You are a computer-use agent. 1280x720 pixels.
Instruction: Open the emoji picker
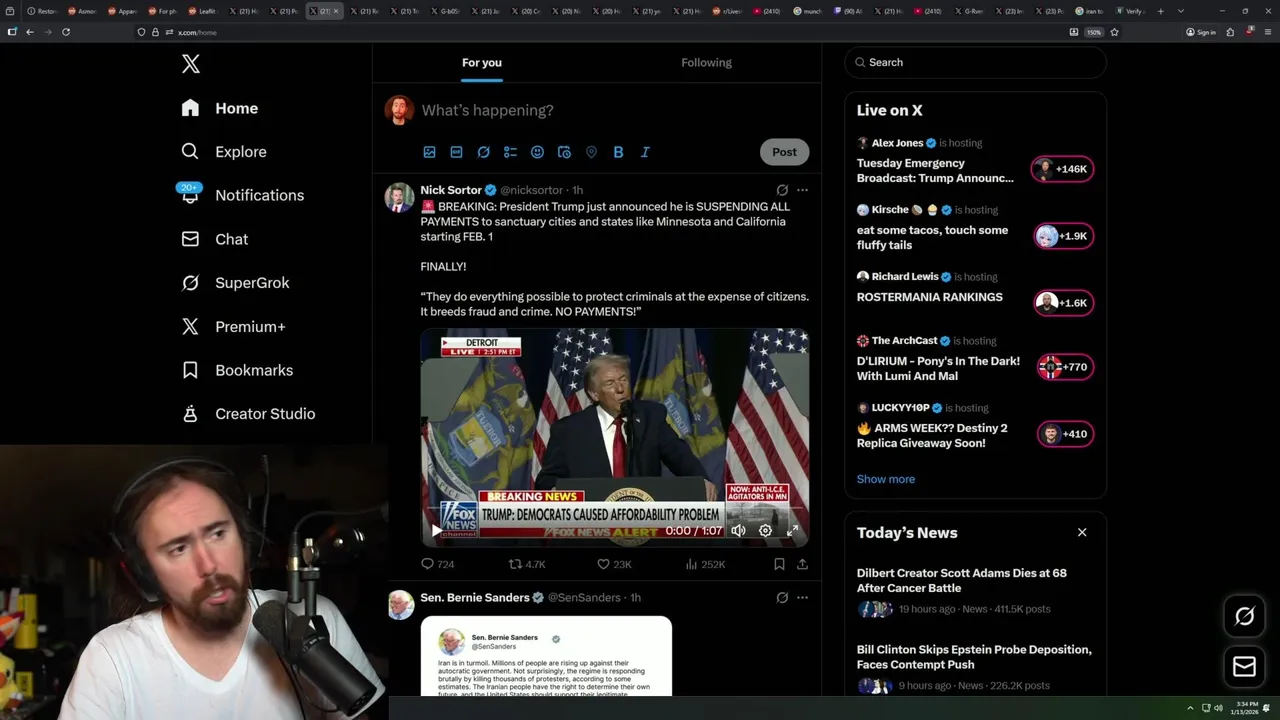click(x=537, y=152)
